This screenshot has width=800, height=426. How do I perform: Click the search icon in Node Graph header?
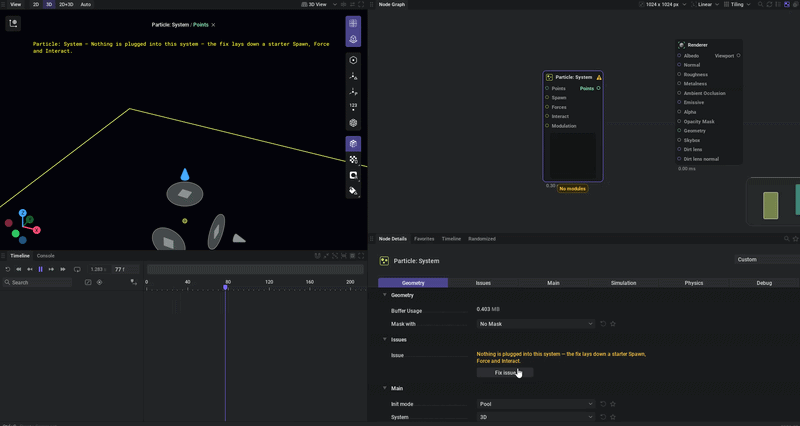point(760,4)
